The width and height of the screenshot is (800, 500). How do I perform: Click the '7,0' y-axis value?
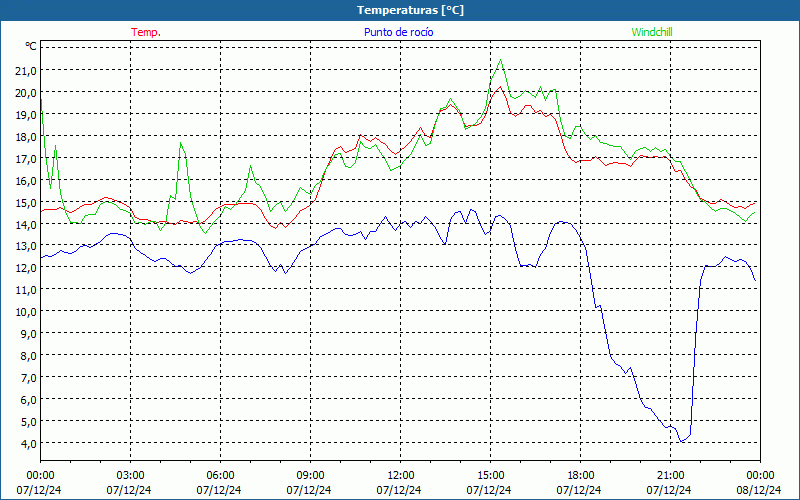[x=29, y=378]
